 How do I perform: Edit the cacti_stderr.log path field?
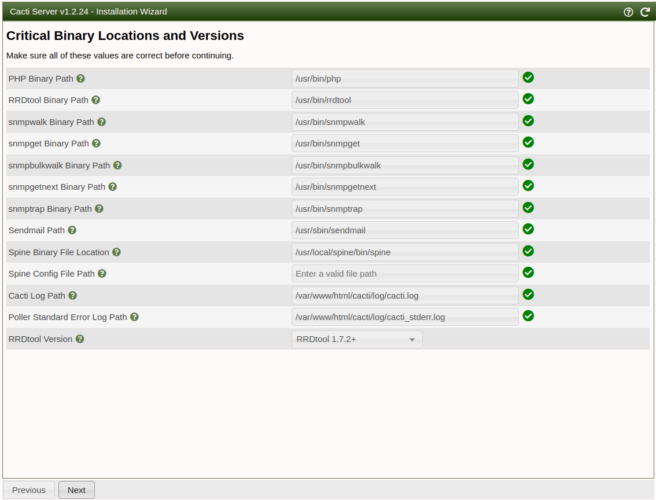[405, 317]
